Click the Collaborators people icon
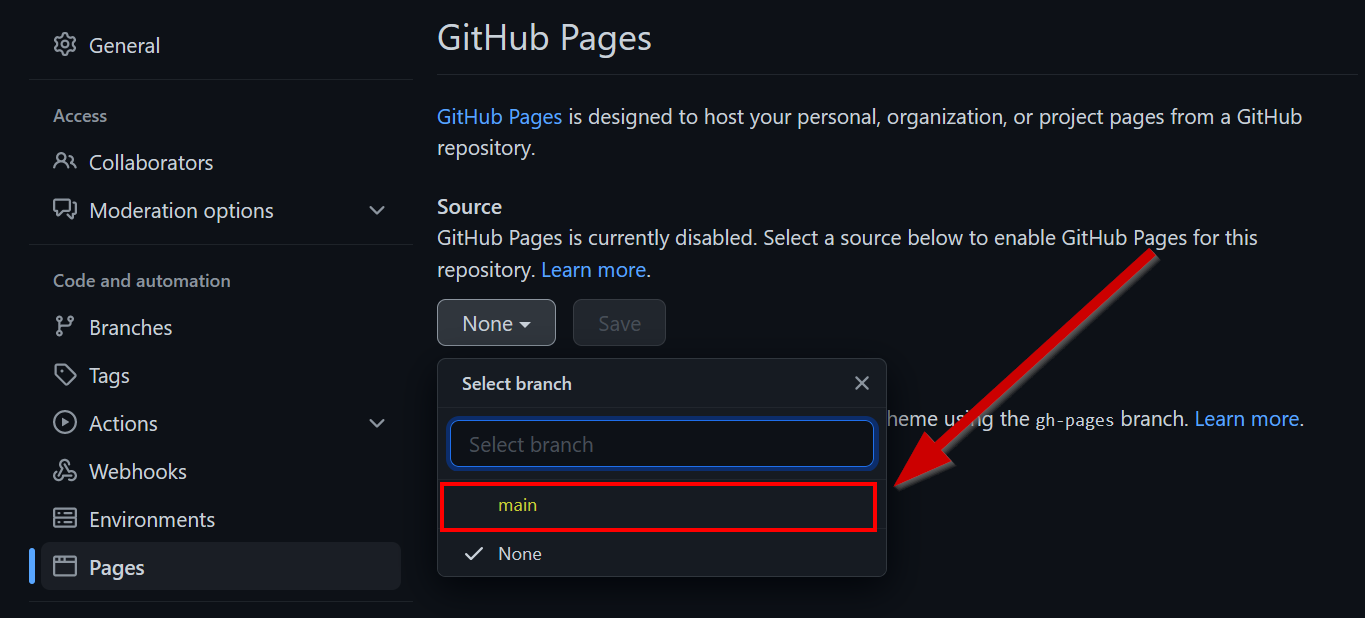Image resolution: width=1365 pixels, height=618 pixels. [65, 162]
